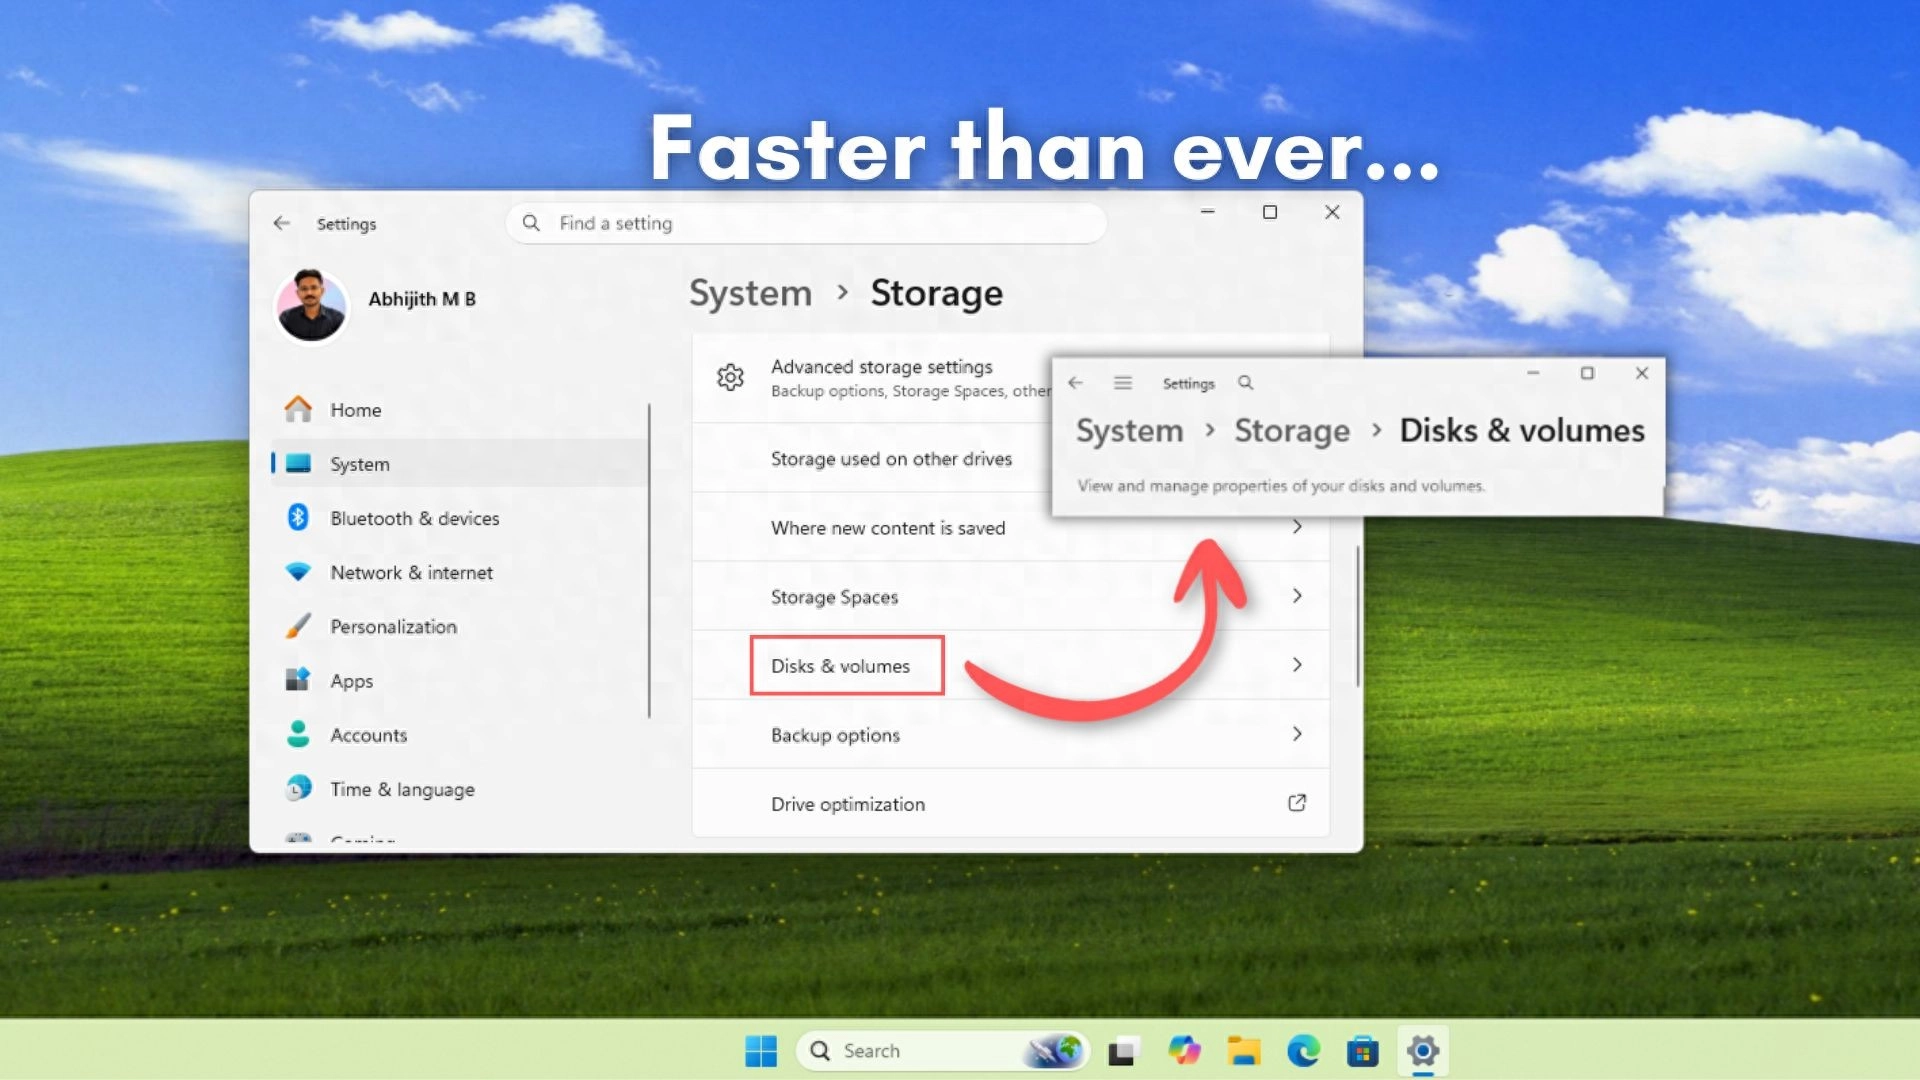
Task: Open Accounts settings
Action: 367,735
